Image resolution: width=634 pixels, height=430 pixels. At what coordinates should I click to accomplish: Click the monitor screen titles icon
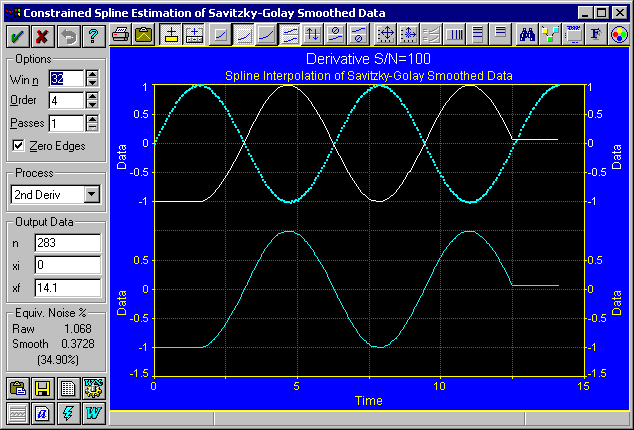(573, 35)
